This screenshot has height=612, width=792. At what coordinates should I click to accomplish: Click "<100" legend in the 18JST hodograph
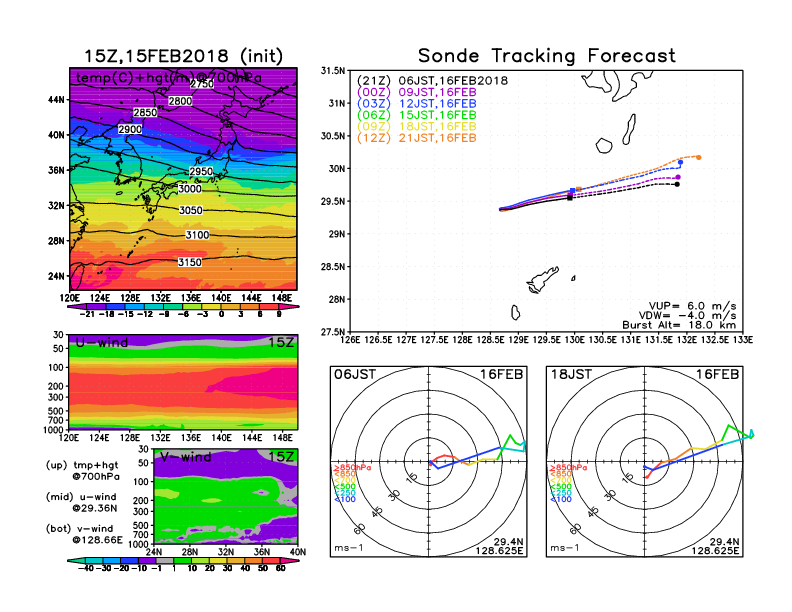[560, 499]
